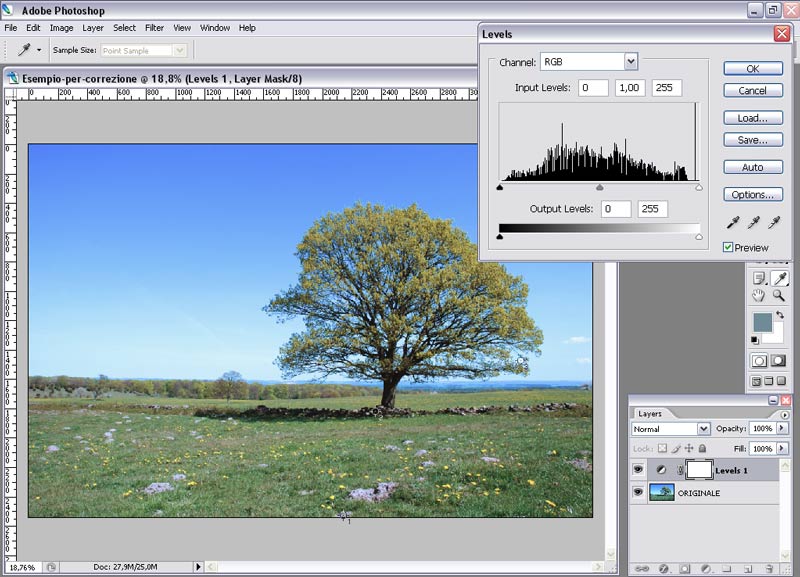Switch foreground and background colors arrow

(779, 316)
